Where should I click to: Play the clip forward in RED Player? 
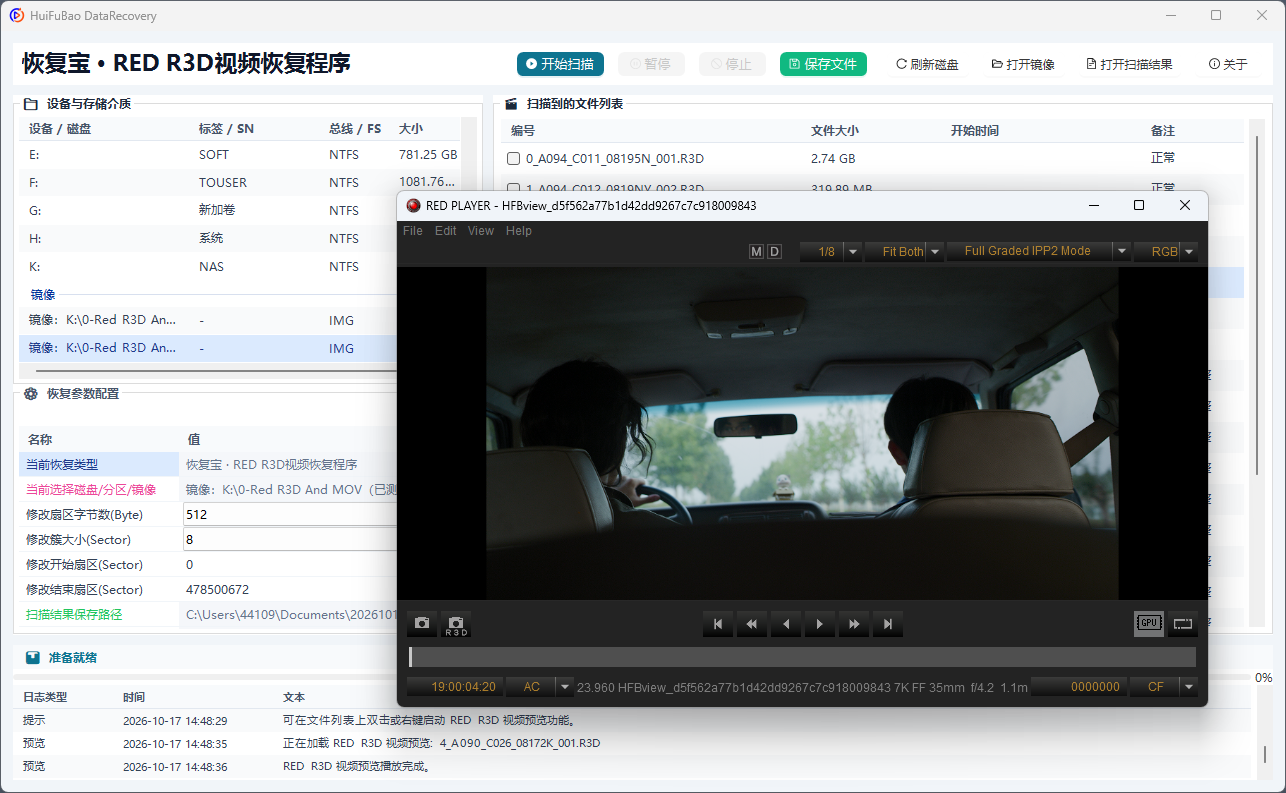pos(820,624)
